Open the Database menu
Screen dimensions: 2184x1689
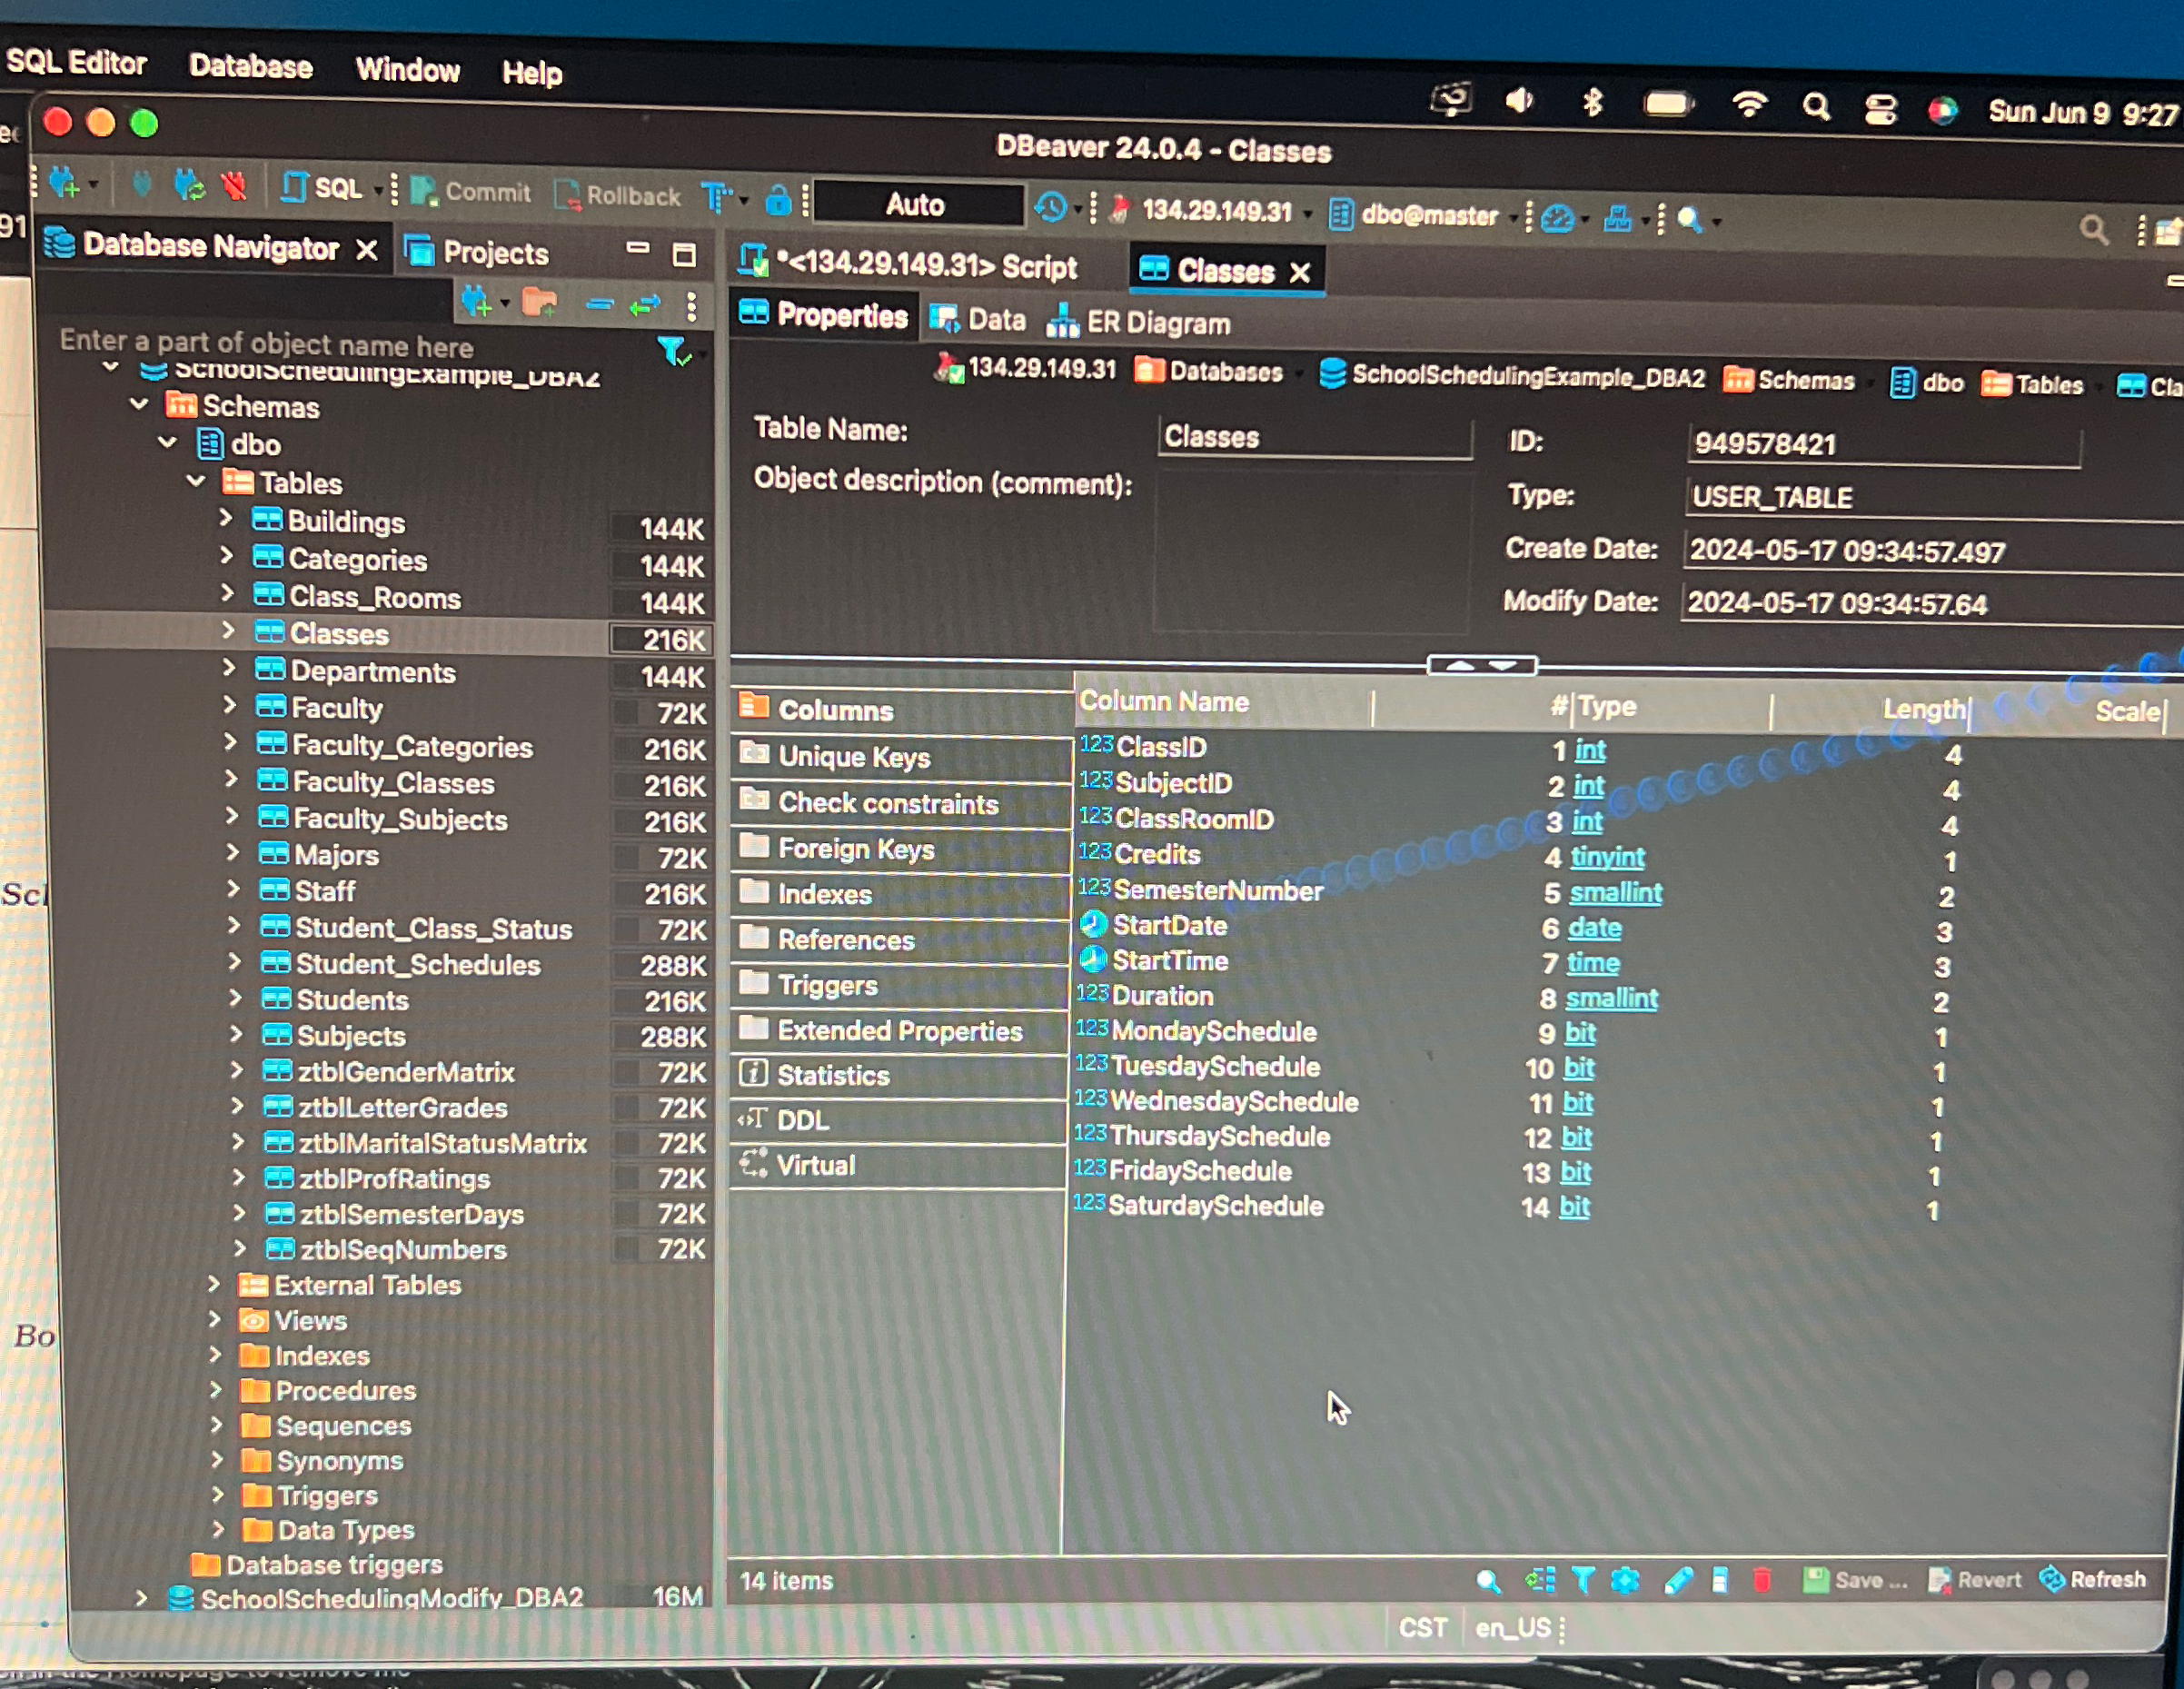(x=250, y=67)
